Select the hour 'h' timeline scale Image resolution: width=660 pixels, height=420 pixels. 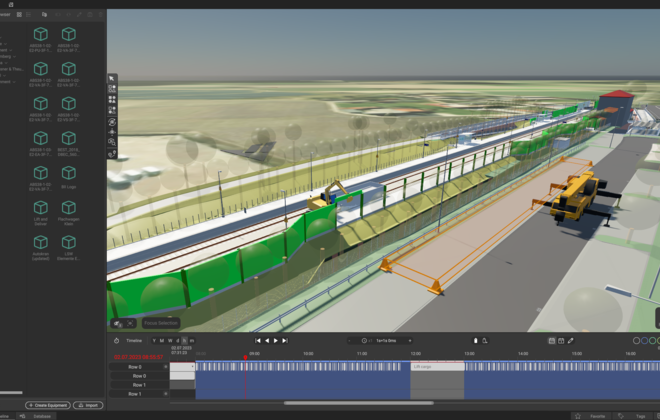tap(186, 340)
